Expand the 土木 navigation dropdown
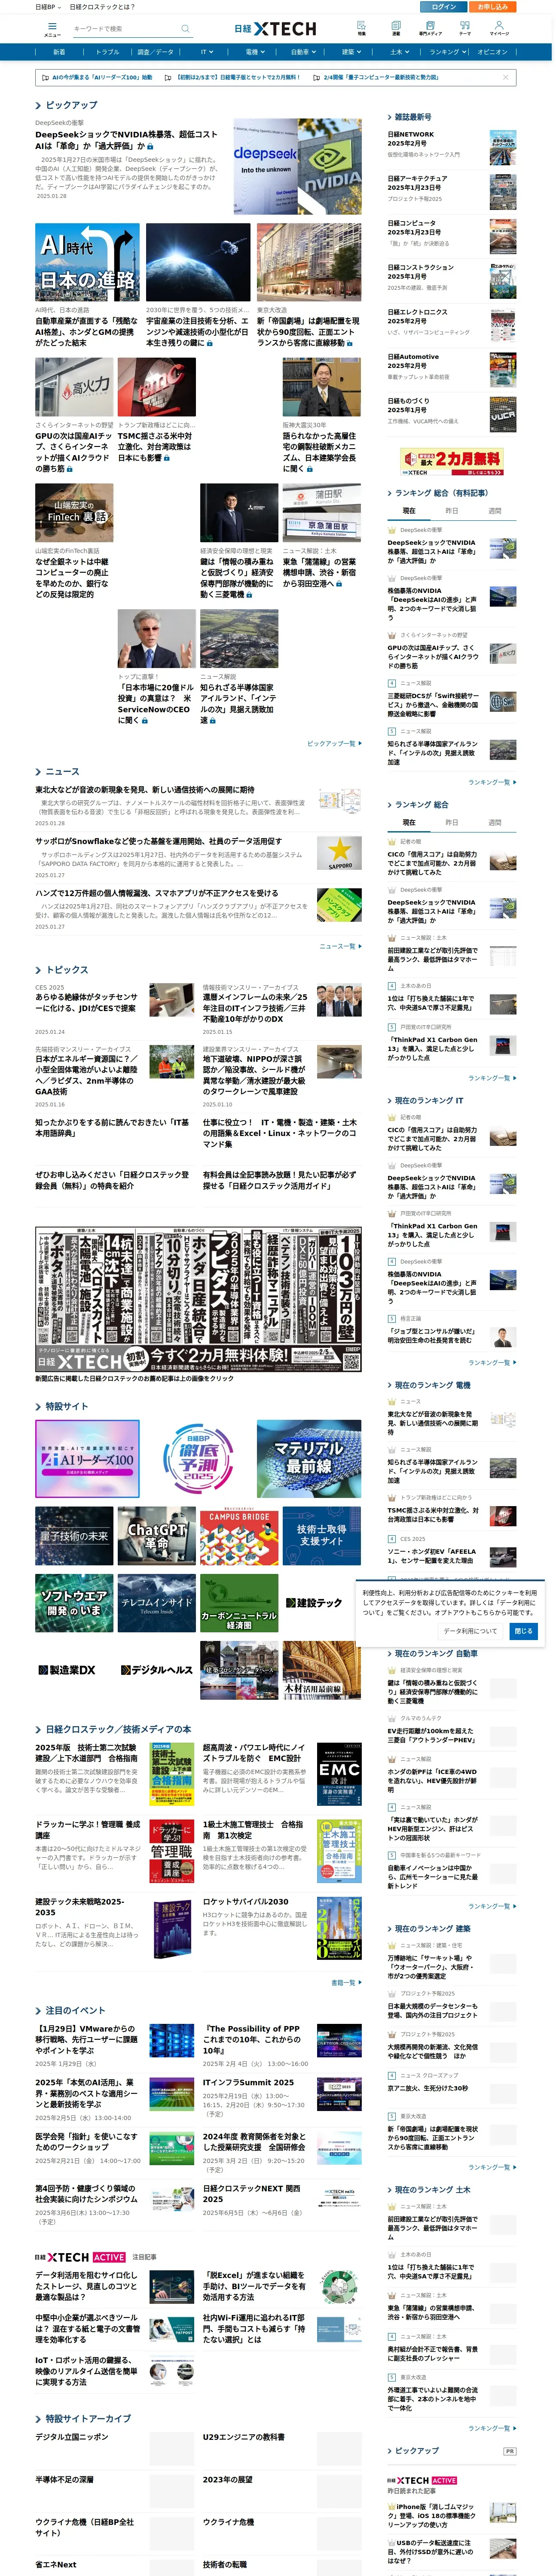 399,52
